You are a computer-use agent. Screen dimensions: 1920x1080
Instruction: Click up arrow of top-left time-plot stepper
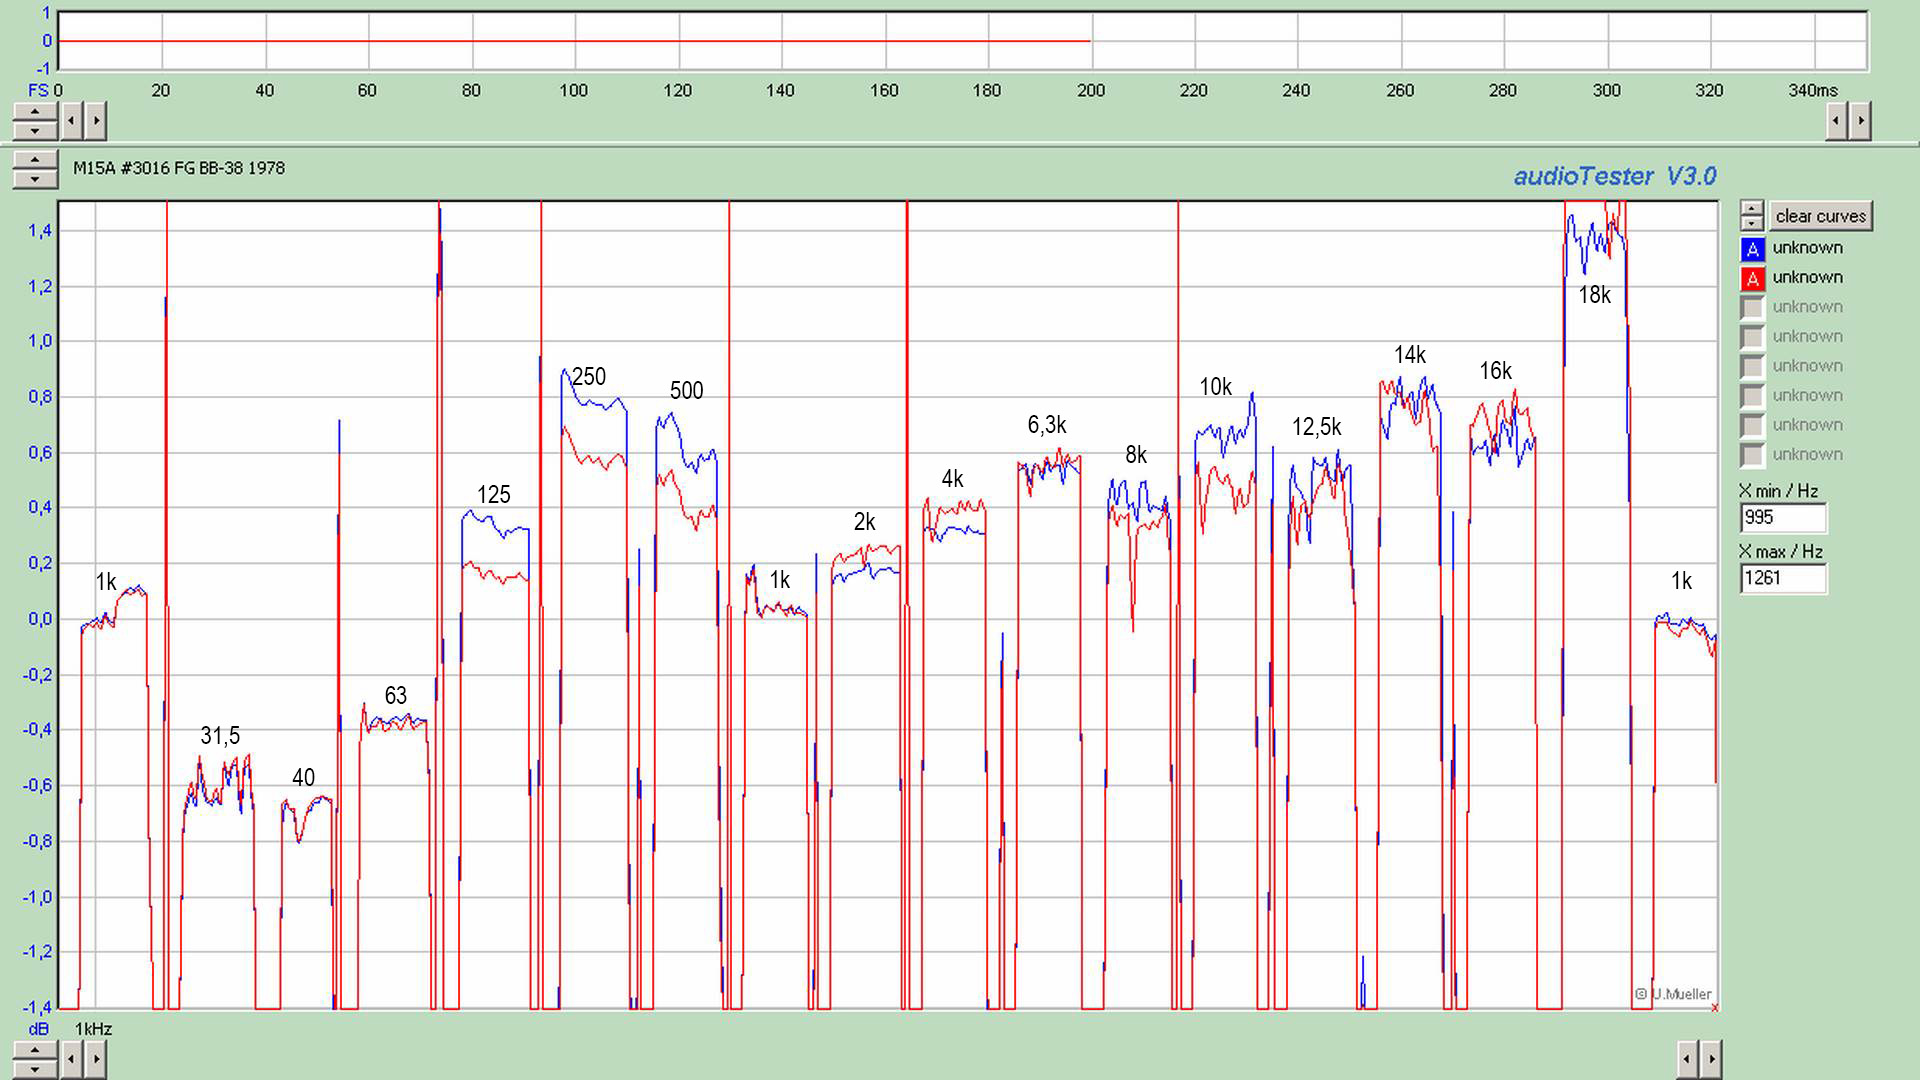point(35,112)
